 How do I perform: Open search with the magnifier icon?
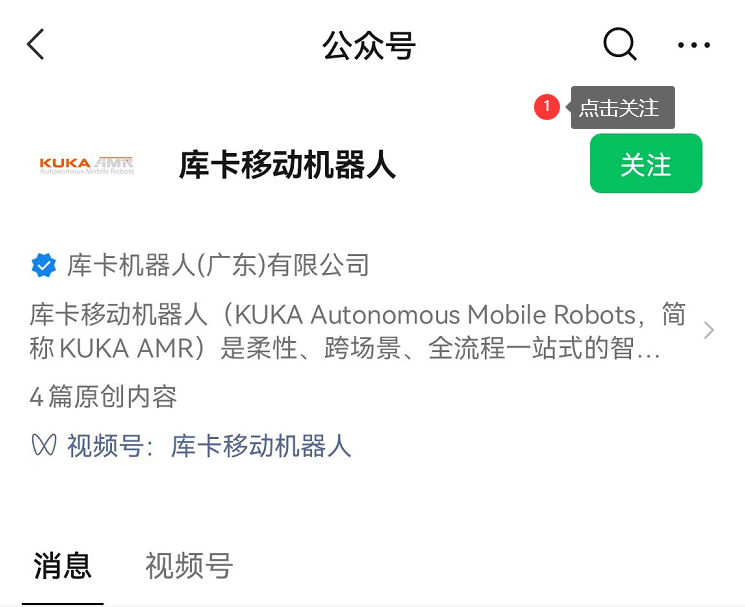pyautogui.click(x=620, y=44)
